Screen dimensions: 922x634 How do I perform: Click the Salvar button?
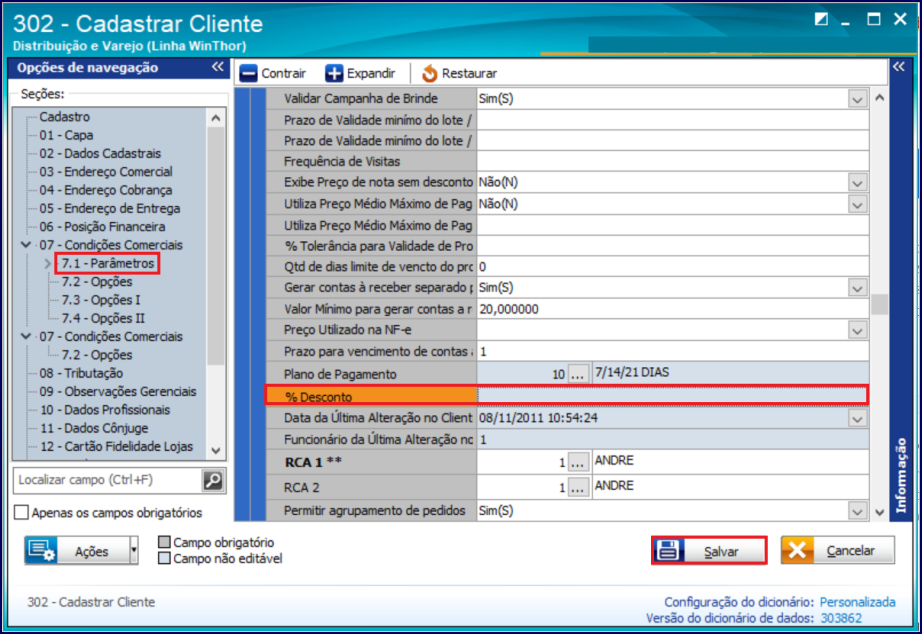(709, 550)
